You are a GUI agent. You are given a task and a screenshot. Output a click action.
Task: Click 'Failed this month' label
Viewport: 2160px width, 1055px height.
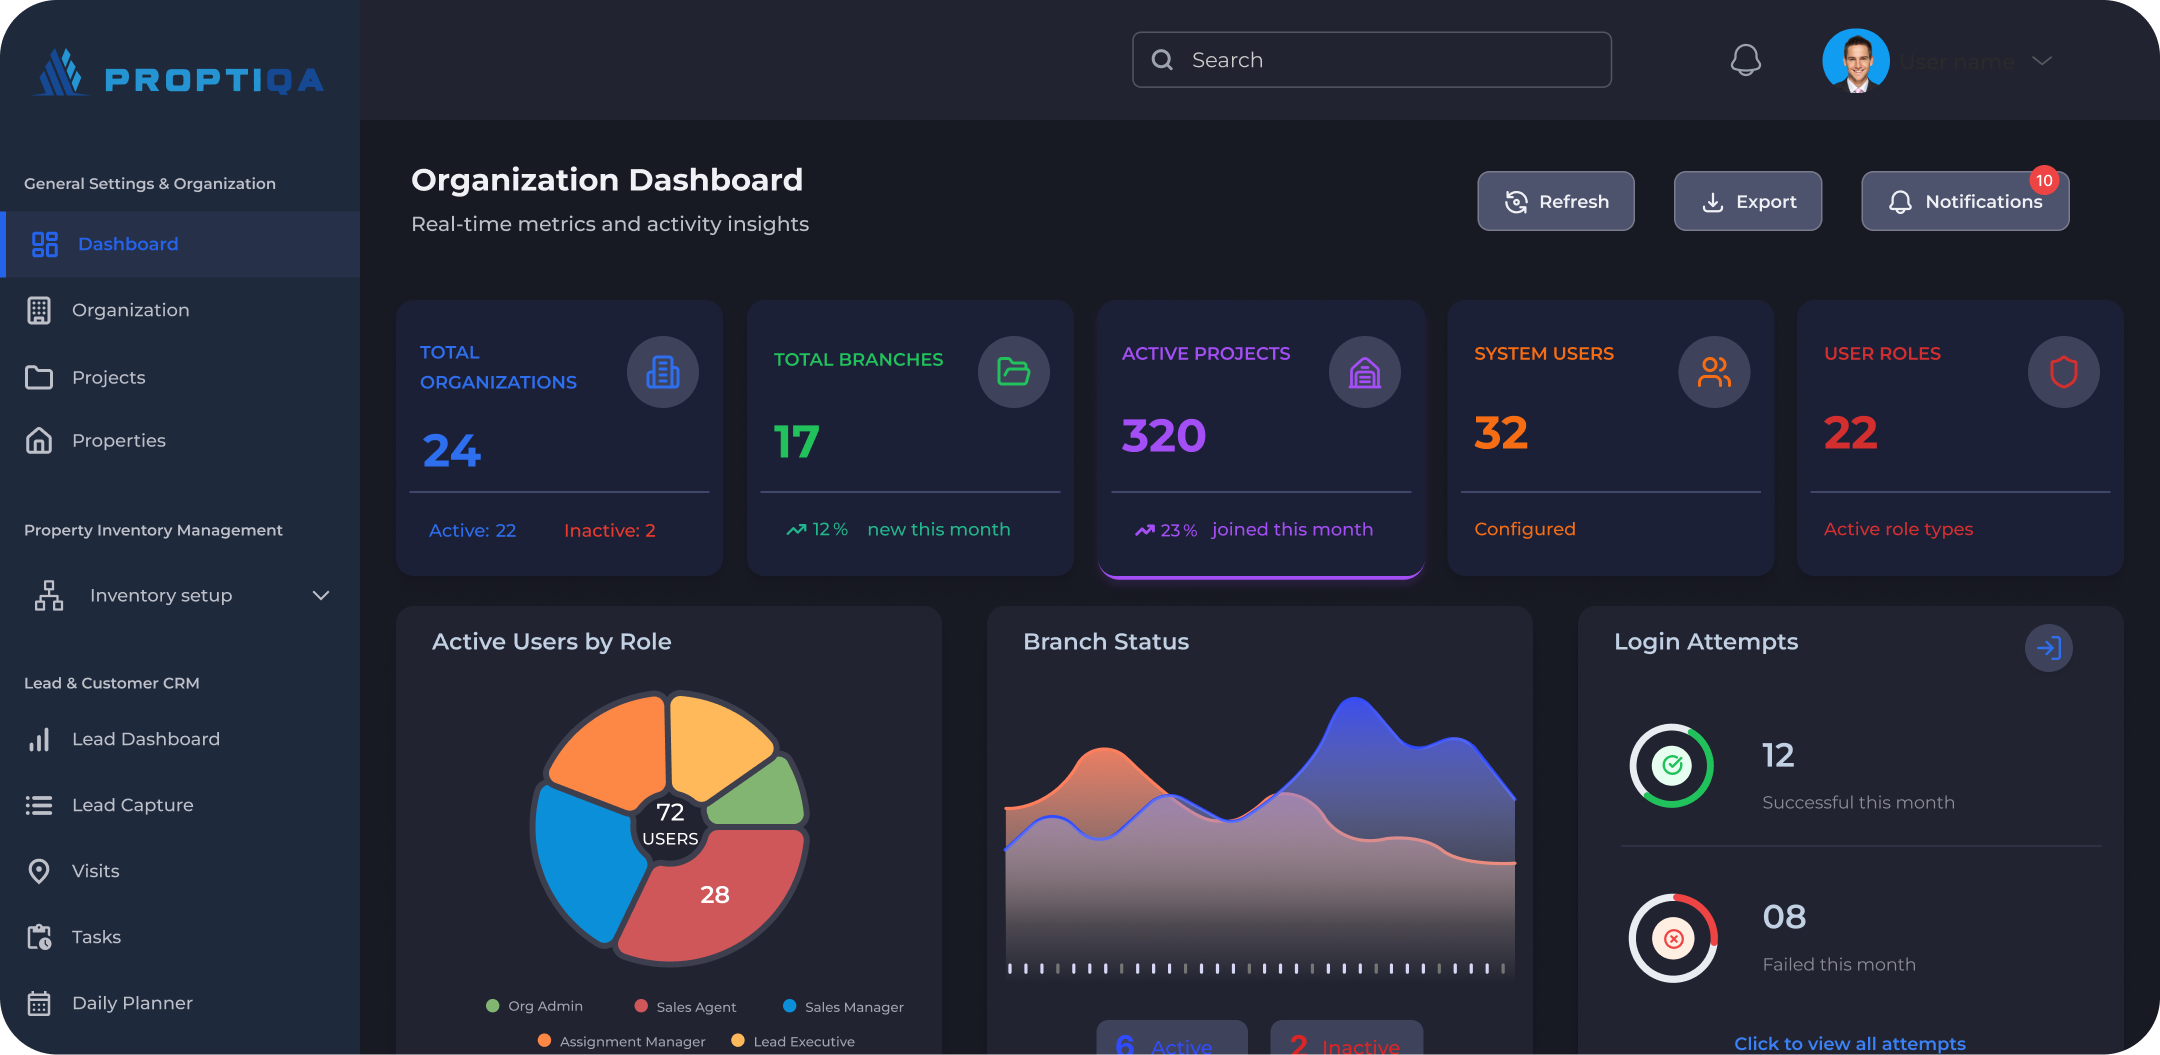point(1839,964)
